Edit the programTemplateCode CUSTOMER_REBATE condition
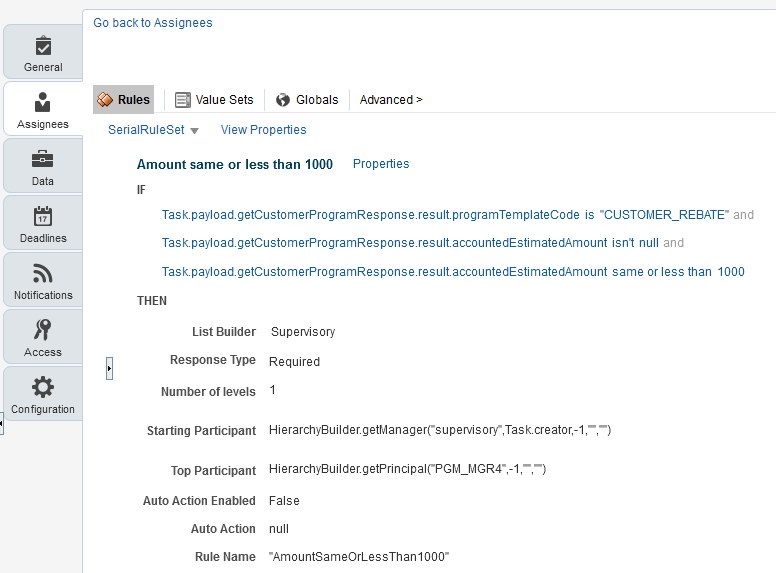776x573 pixels. pyautogui.click(x=445, y=215)
